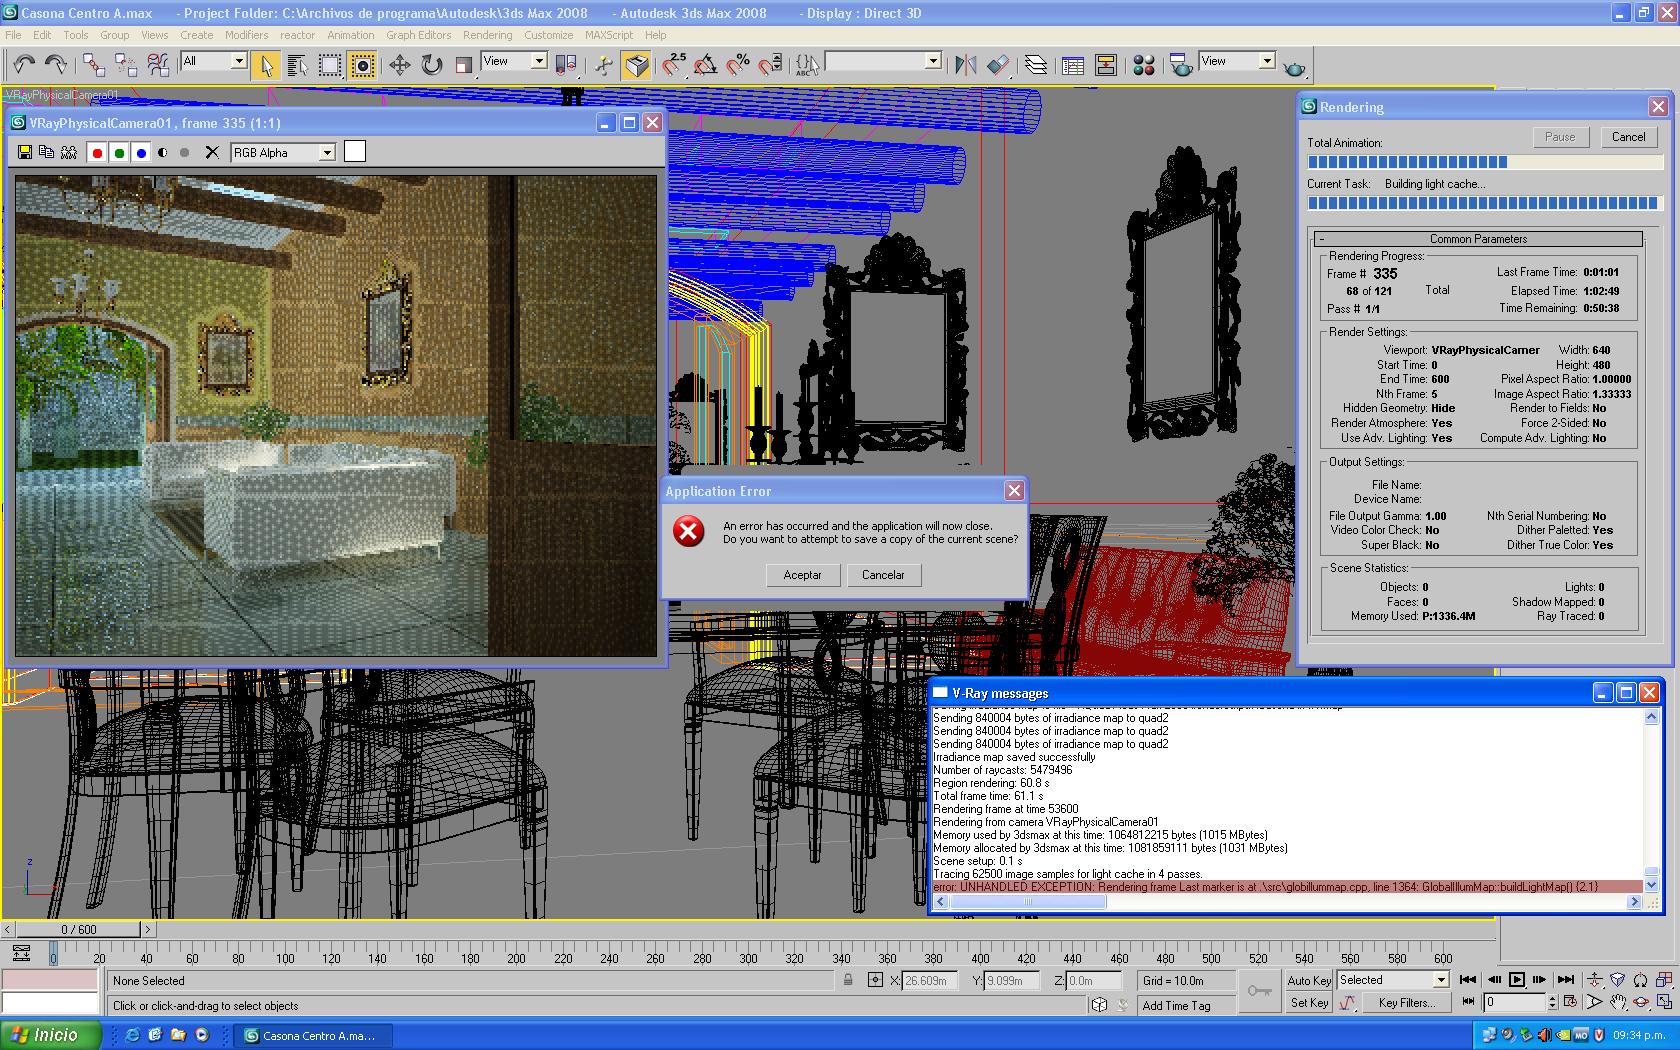Viewport: 1680px width, 1050px height.
Task: Click the Select and Manipulate icon
Action: tap(603, 65)
